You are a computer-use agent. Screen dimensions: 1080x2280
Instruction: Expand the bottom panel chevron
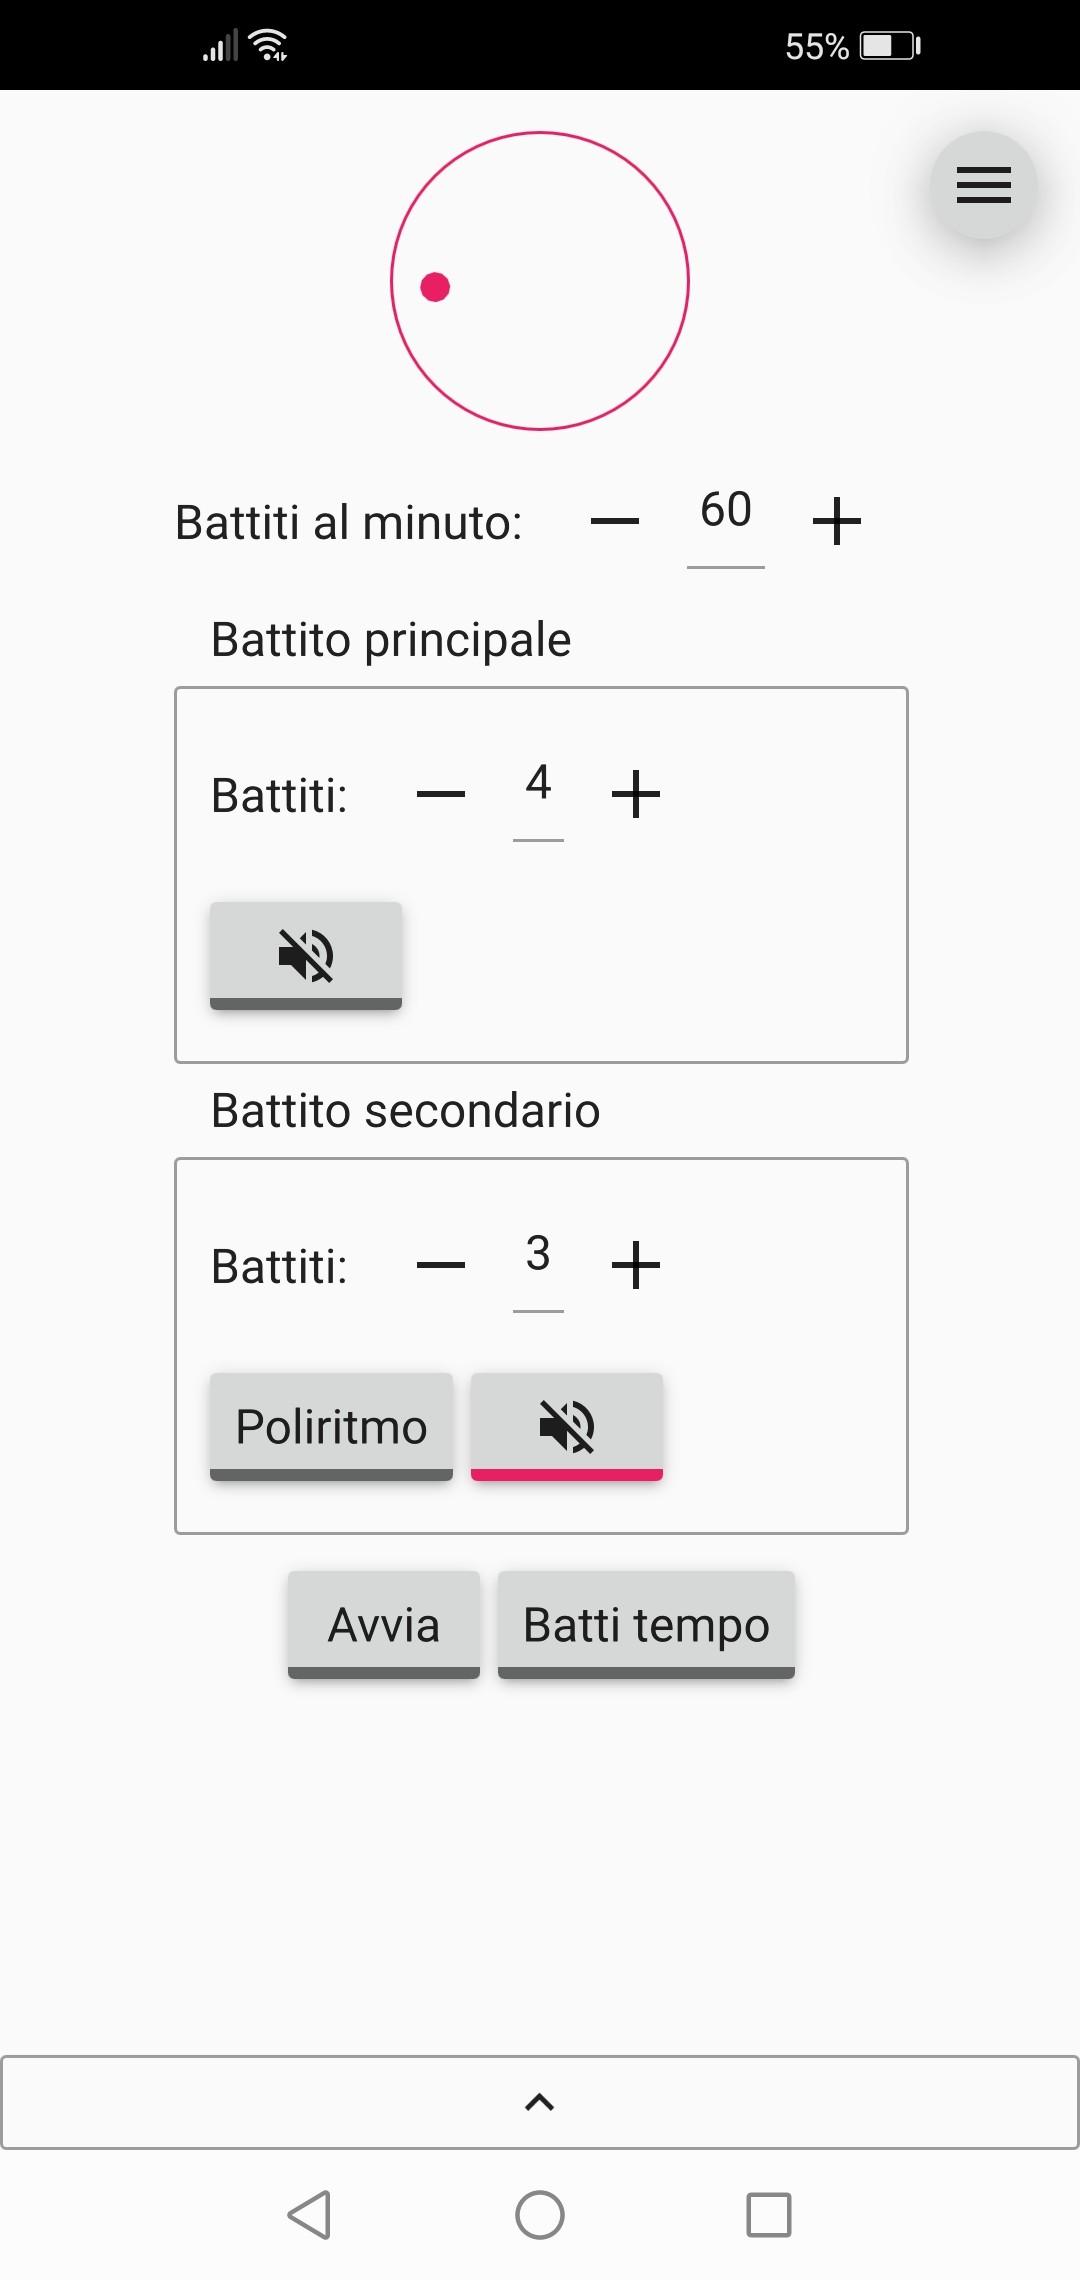pyautogui.click(x=540, y=2102)
